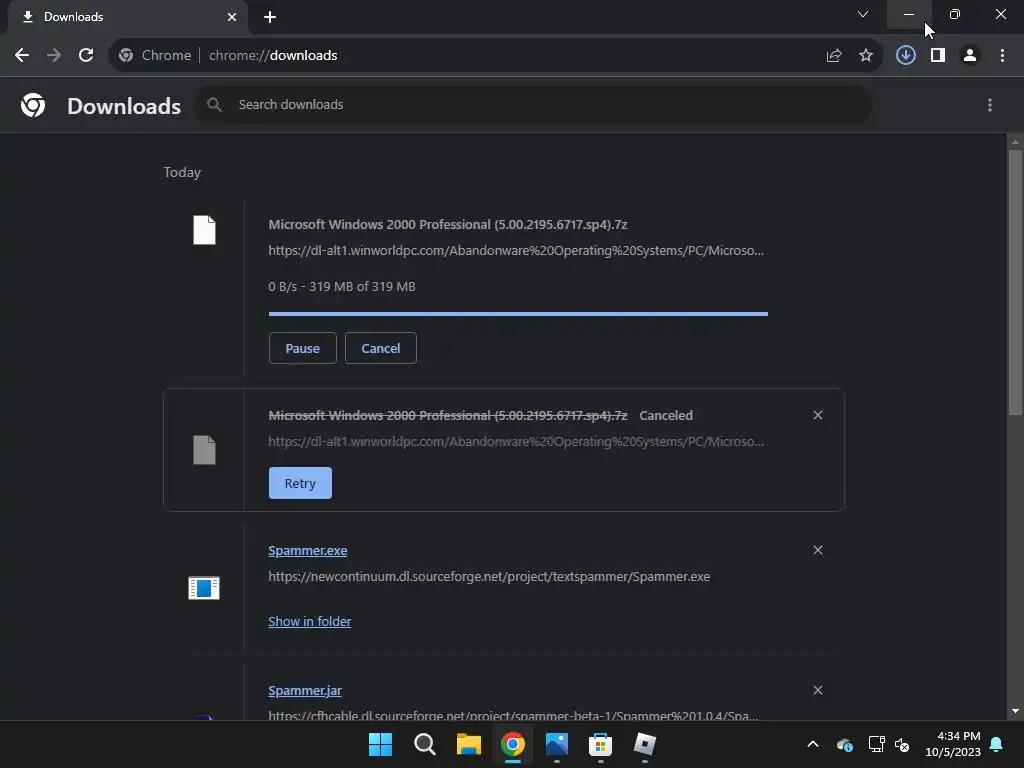Show Spammer.exe in folder
The height and width of the screenshot is (768, 1024).
coord(310,622)
